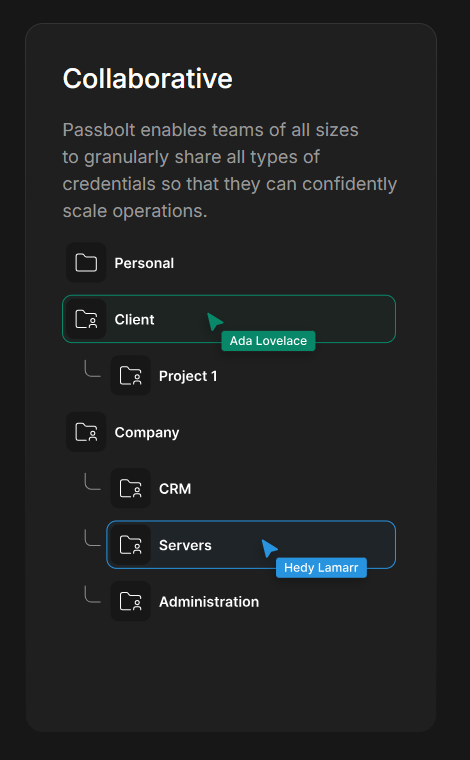Click the Administration shared folder icon
This screenshot has height=760, width=470.
(x=131, y=601)
